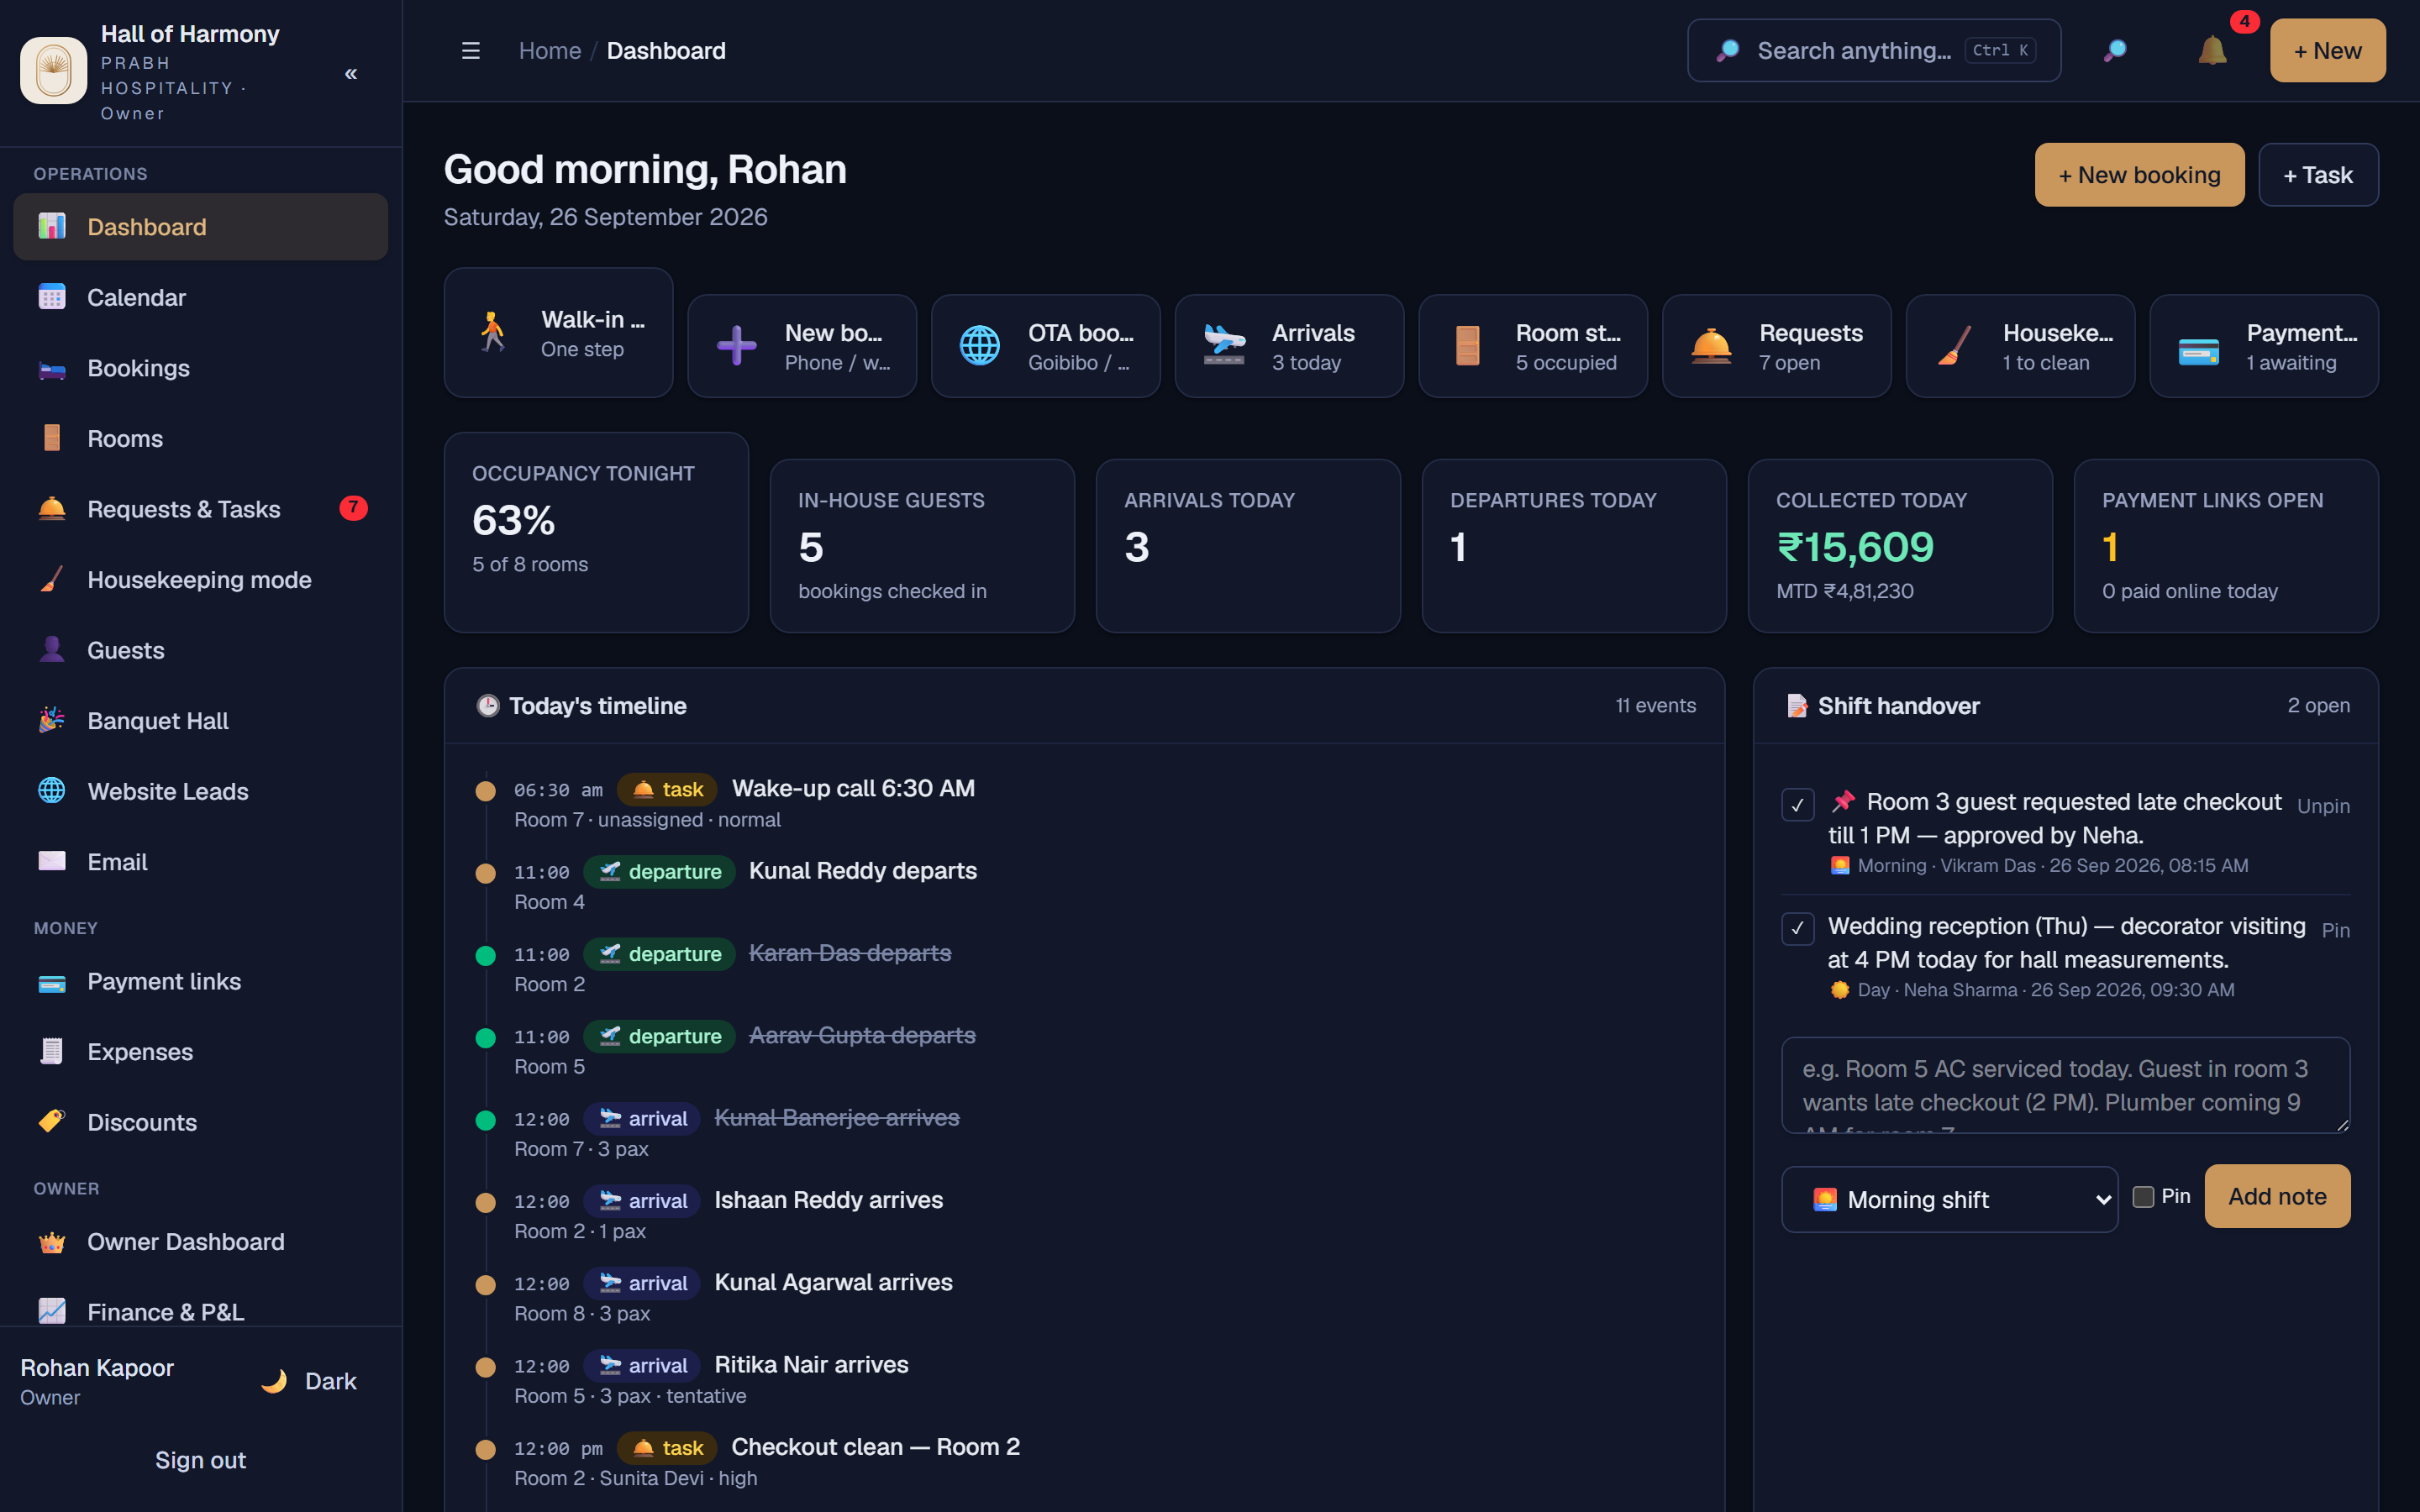Open Housekeeping mode in the sidebar
The image size is (2420, 1512).
point(201,580)
